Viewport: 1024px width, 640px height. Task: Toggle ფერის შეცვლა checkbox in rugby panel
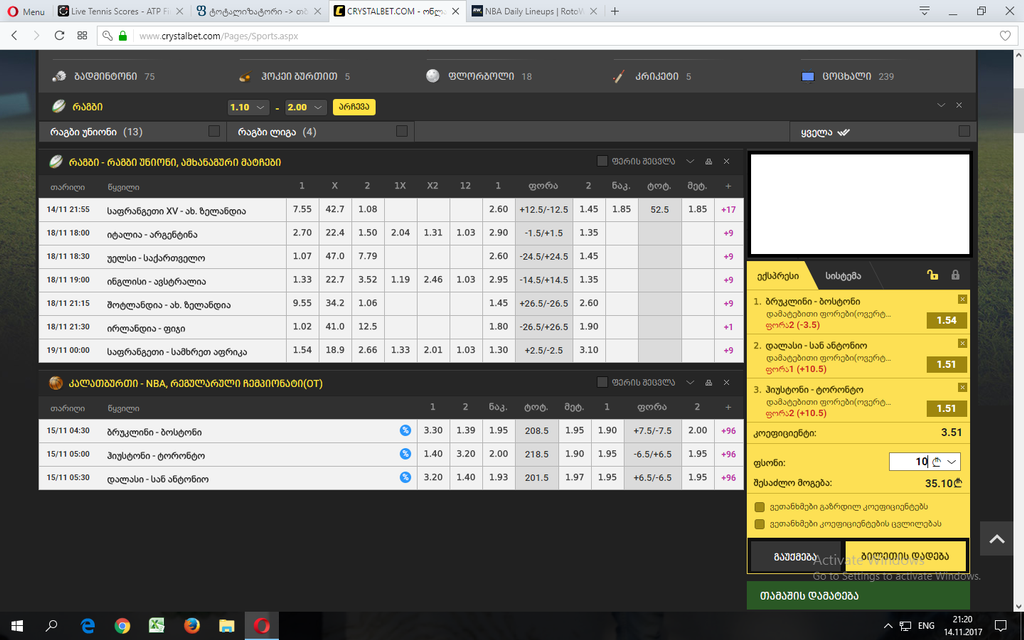click(602, 161)
